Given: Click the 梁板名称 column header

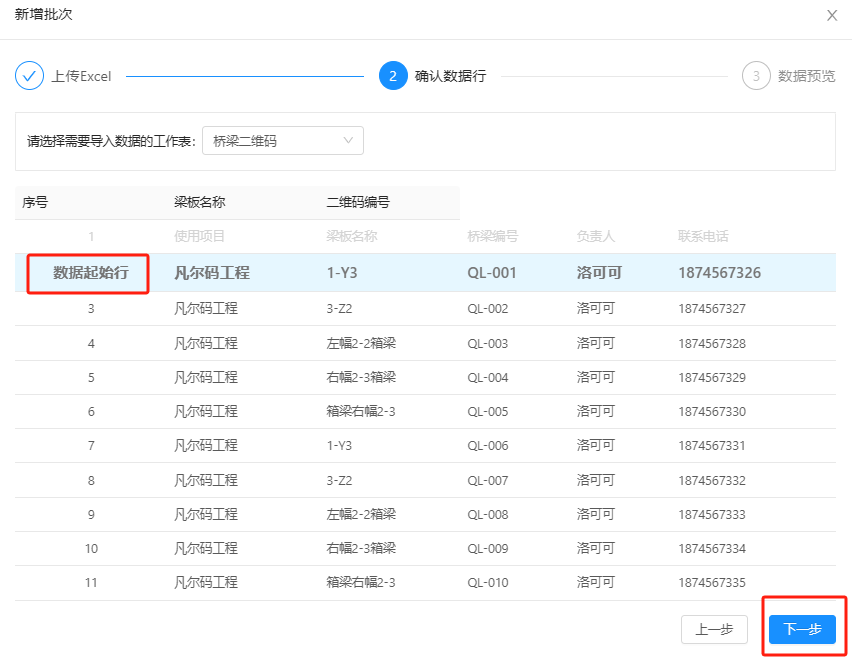Looking at the screenshot, I should click(x=199, y=202).
